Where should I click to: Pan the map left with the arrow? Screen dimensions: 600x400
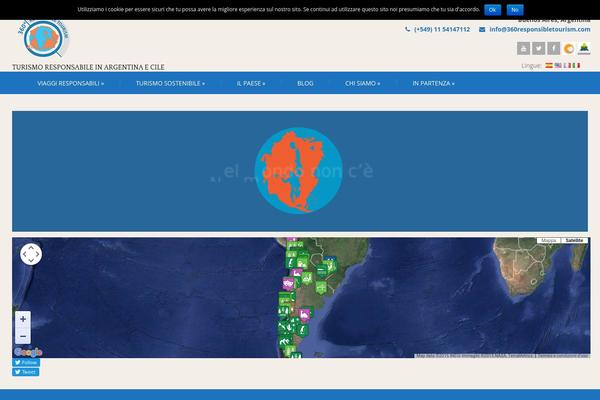(25, 254)
